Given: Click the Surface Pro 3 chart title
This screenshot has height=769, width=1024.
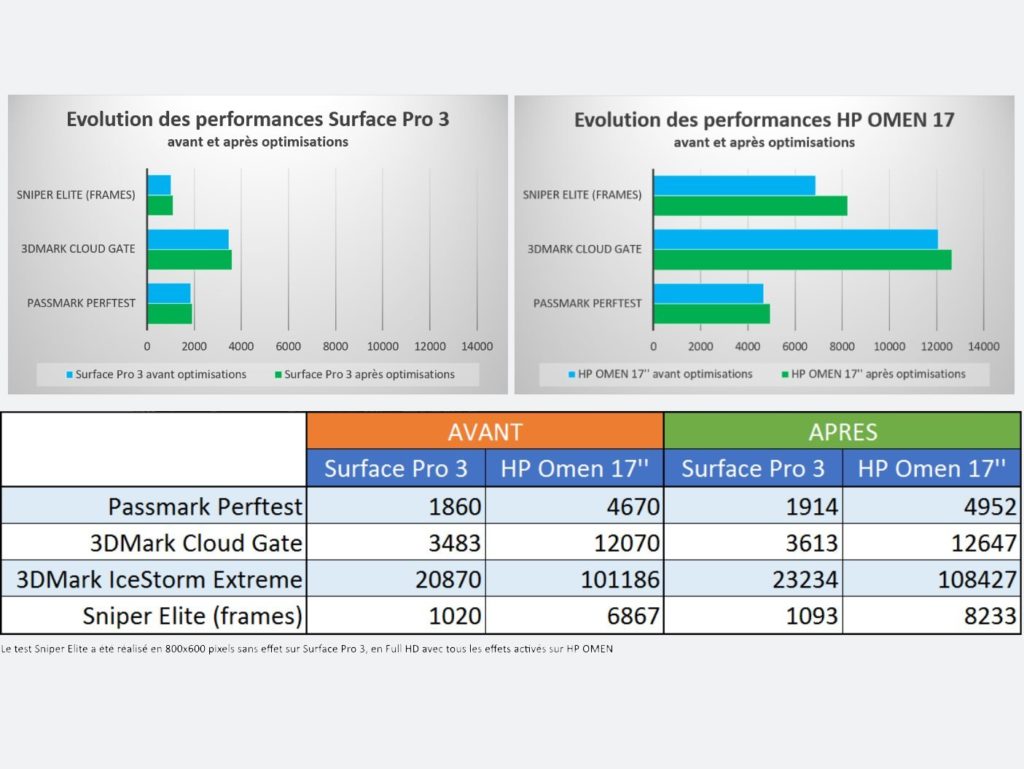Looking at the screenshot, I should (258, 119).
